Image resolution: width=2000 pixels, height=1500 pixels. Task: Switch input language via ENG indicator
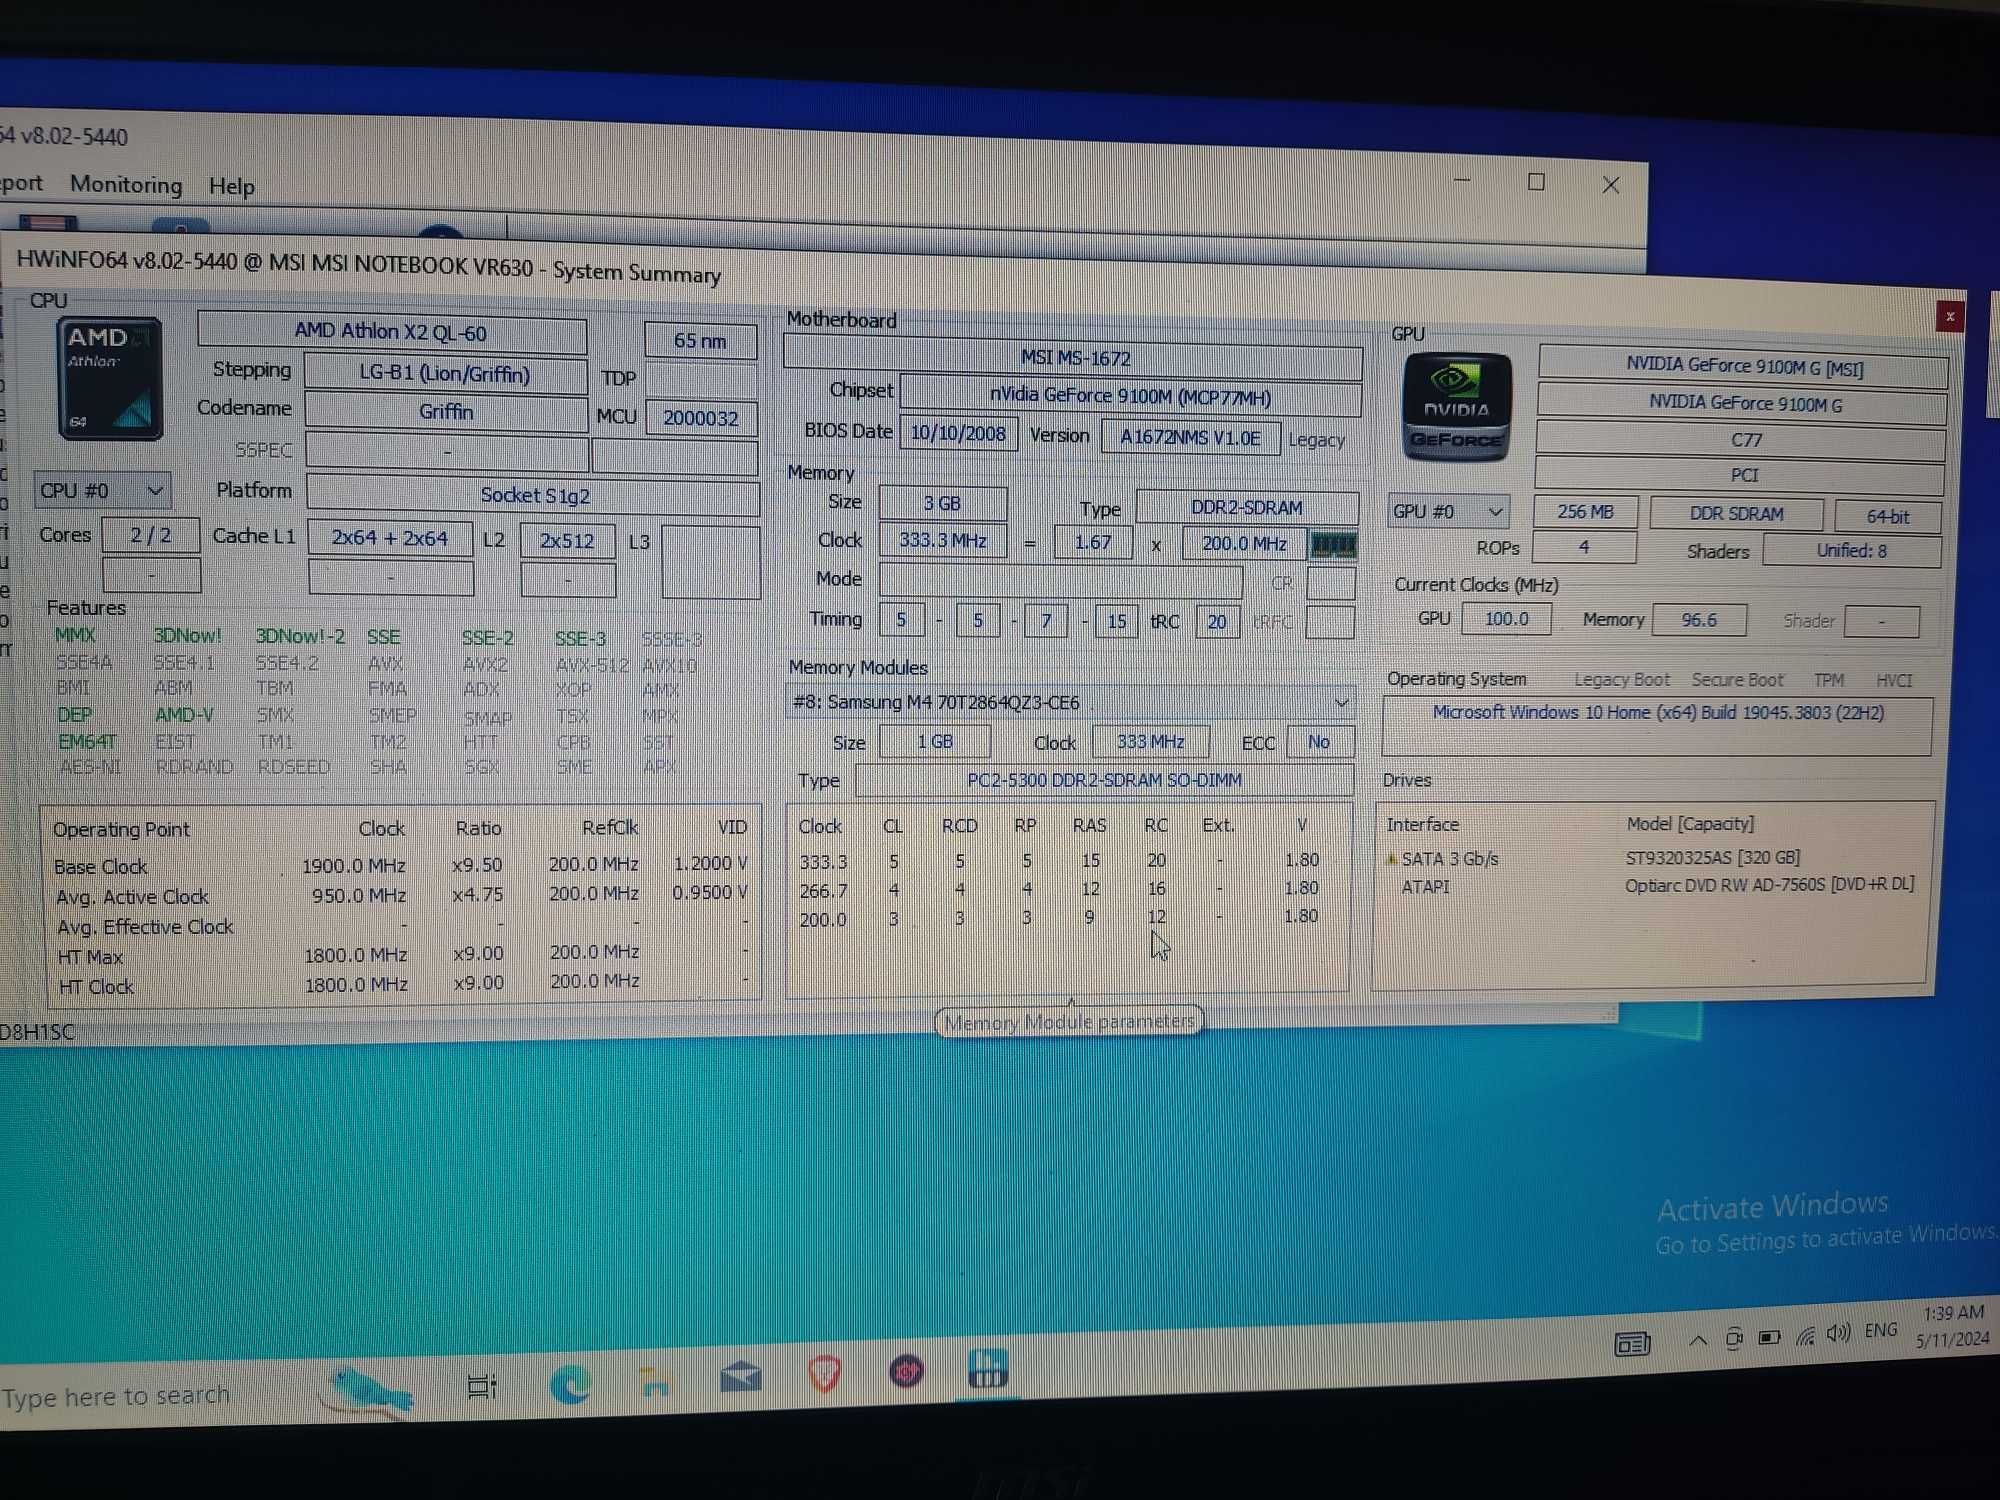tap(1881, 1330)
